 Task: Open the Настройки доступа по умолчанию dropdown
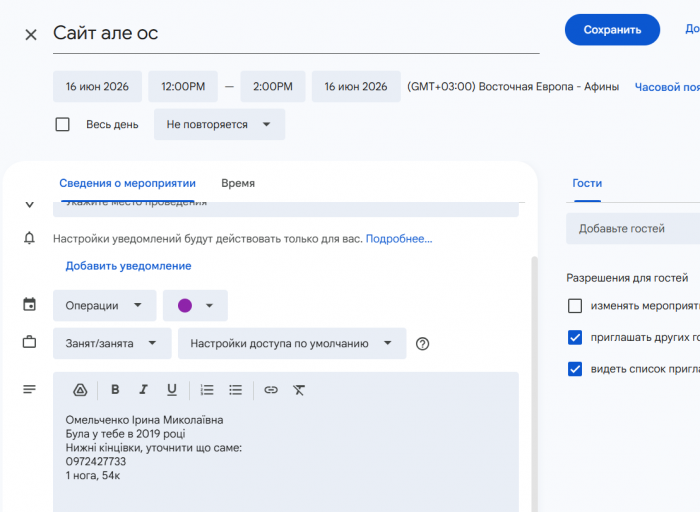click(292, 343)
